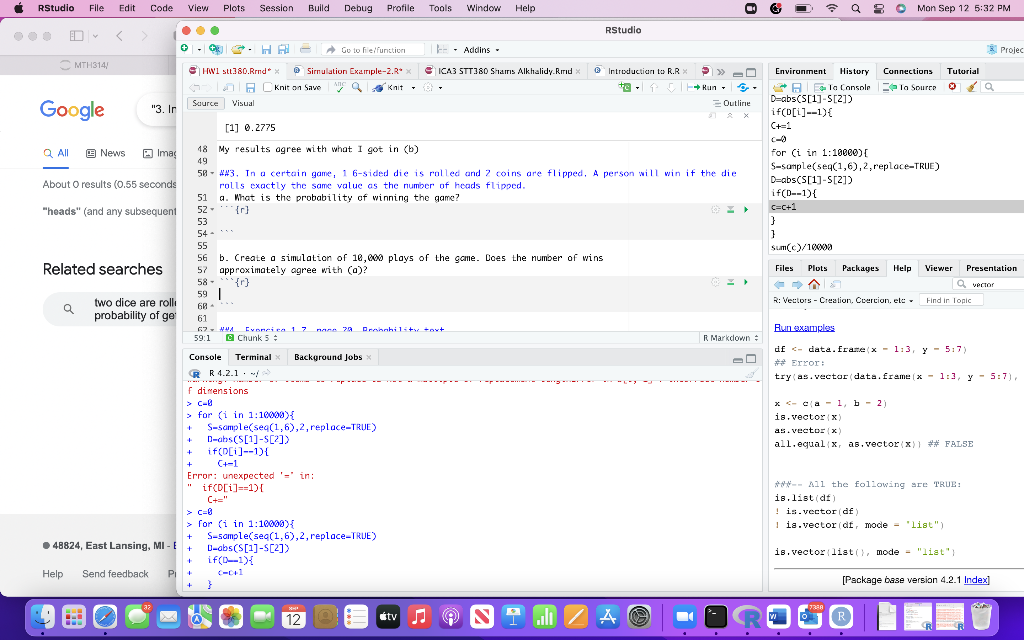Open the help topic title dropdown
The width and height of the screenshot is (1024, 640).
842,300
